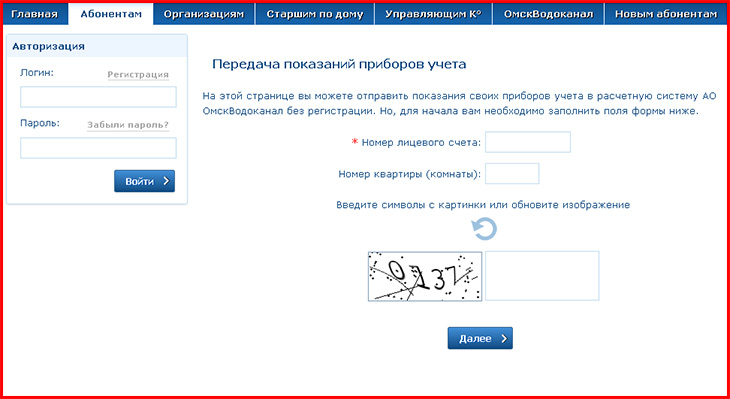Click the Авторизация panel header
The height and width of the screenshot is (399, 730).
(x=97, y=46)
